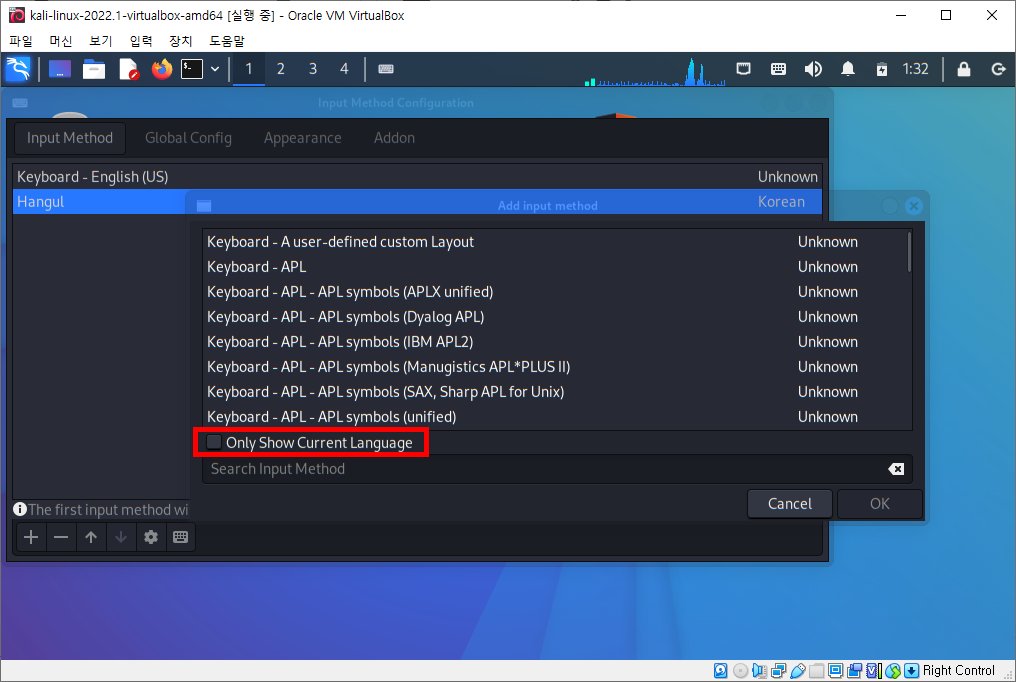Screen dimensions: 1016x682
Task: Configure input method with gear icon
Action: 151,537
